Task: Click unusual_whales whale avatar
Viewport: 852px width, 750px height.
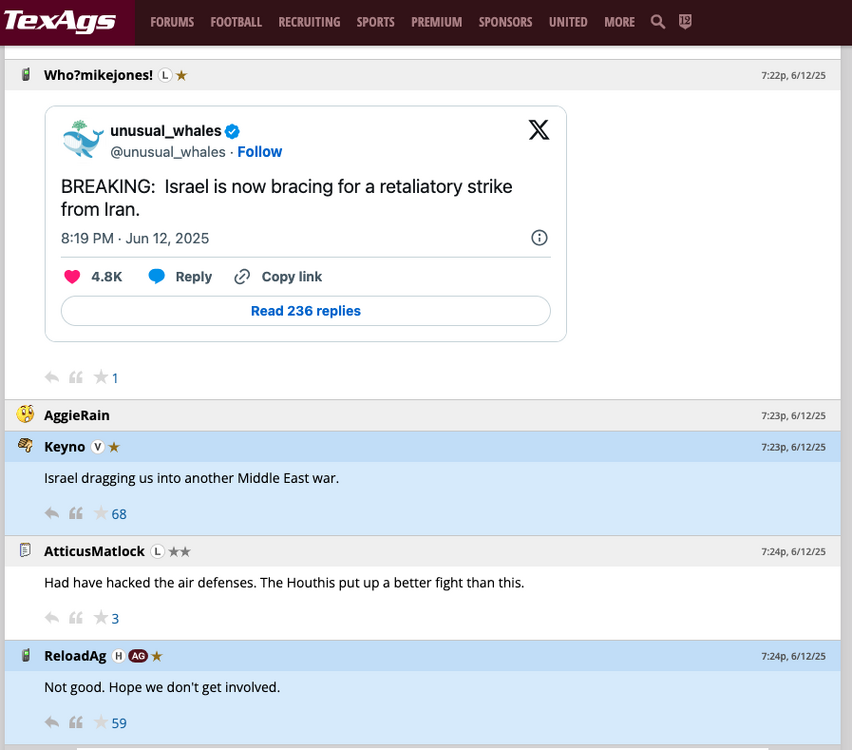Action: (x=83, y=140)
